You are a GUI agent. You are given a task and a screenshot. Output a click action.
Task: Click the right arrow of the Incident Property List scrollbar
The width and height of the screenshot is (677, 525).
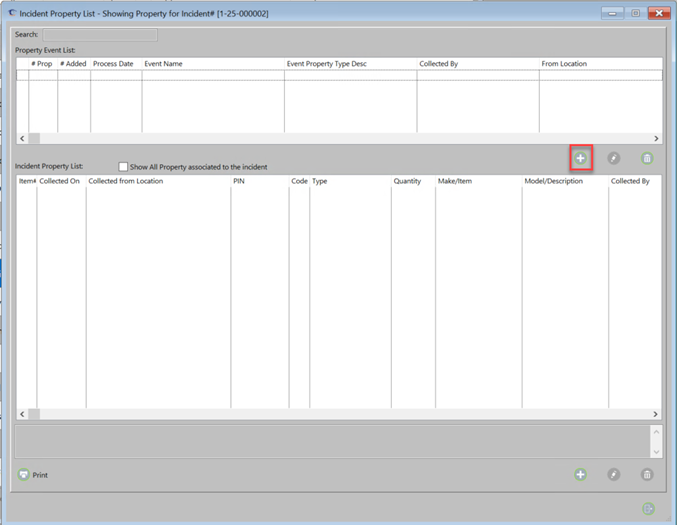coord(656,414)
